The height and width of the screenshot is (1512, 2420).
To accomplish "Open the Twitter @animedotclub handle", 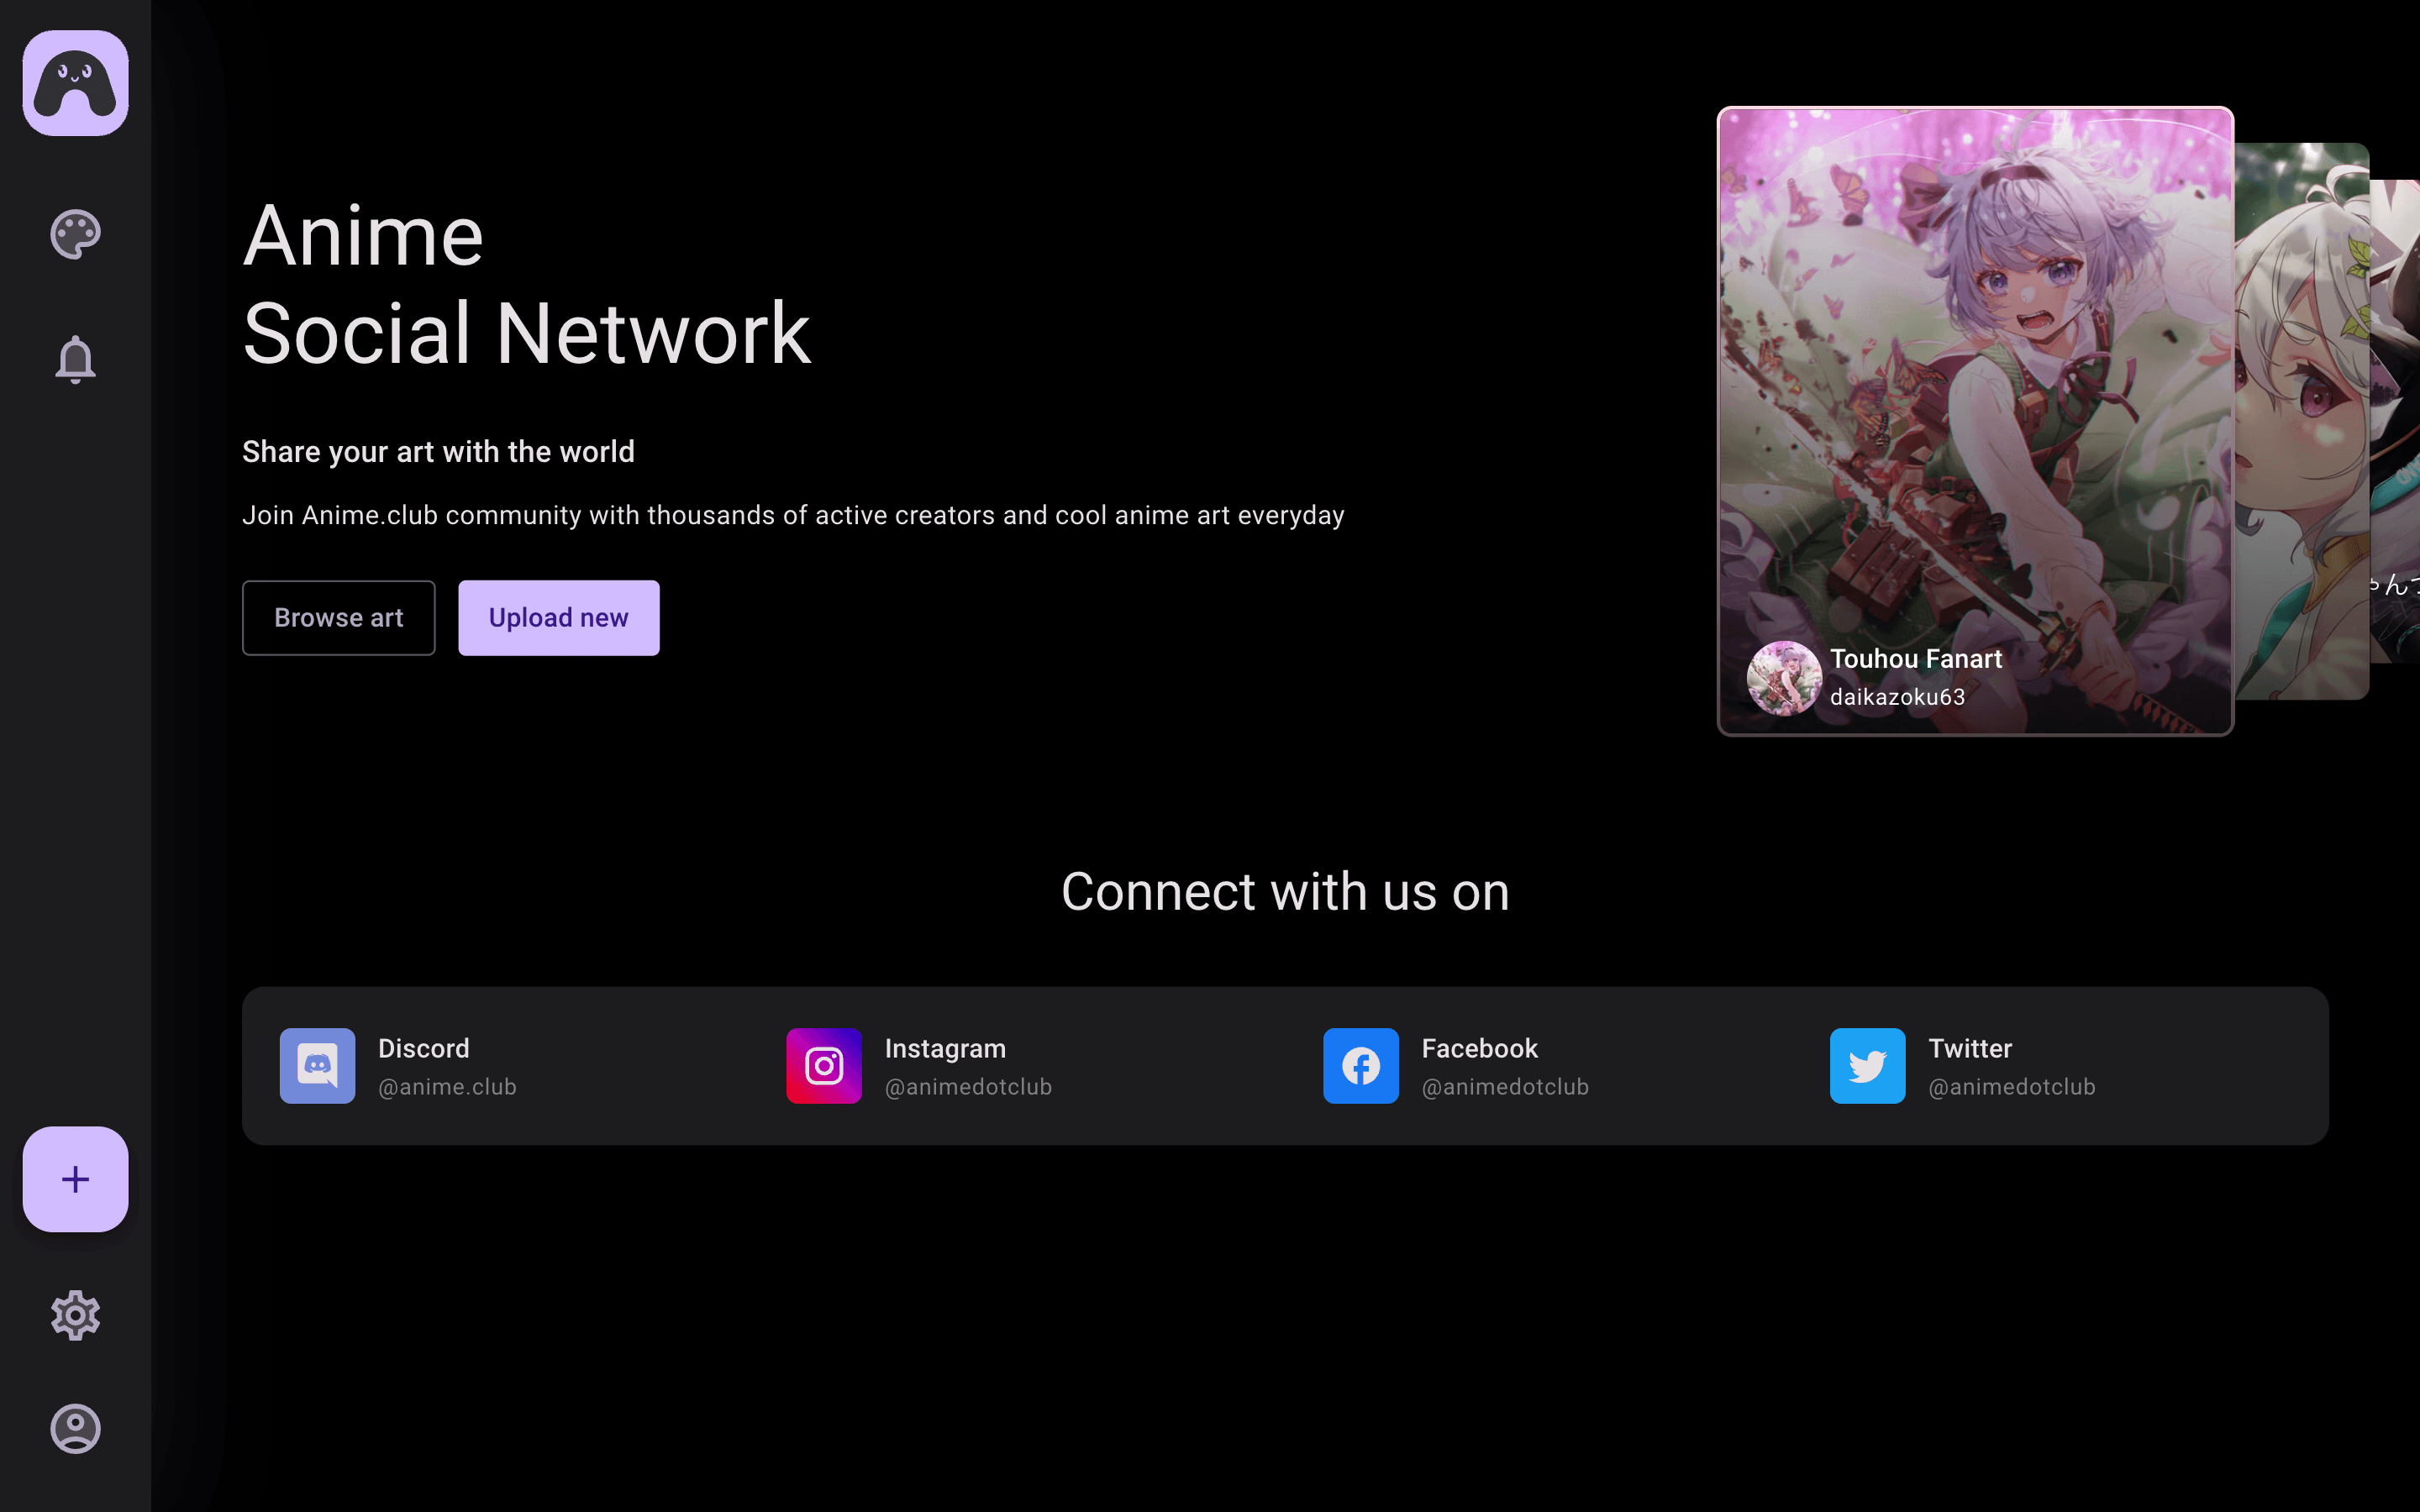I will (x=2012, y=1087).
